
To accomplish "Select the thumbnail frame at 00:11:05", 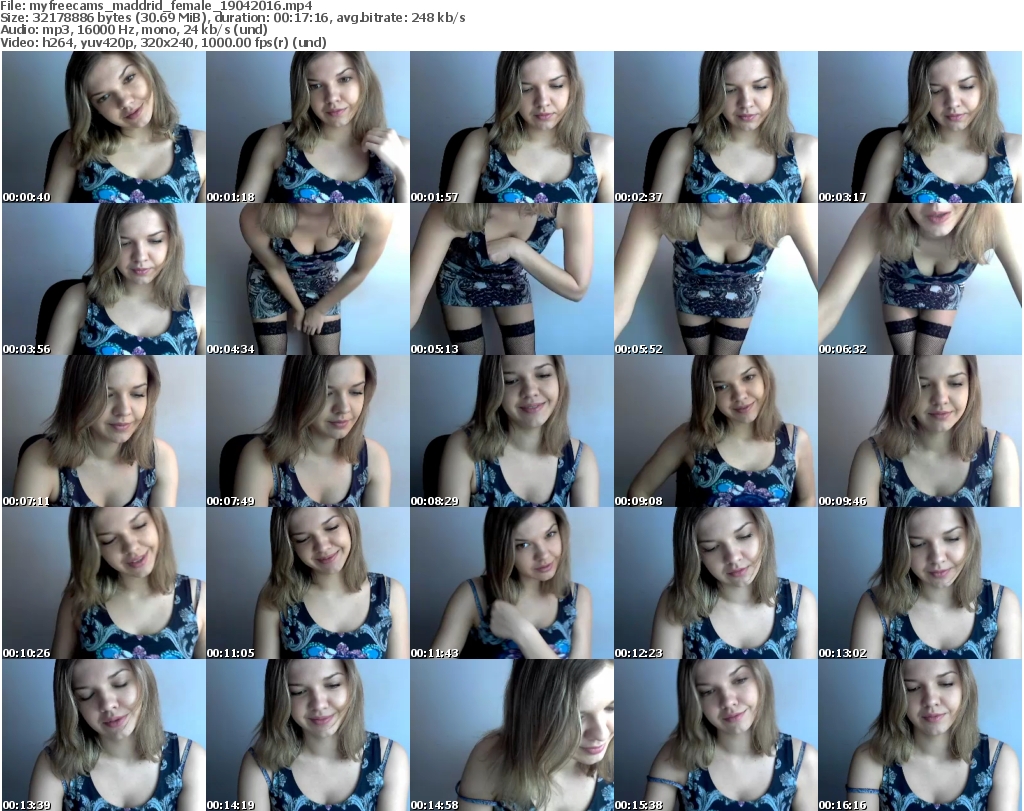I will [308, 583].
